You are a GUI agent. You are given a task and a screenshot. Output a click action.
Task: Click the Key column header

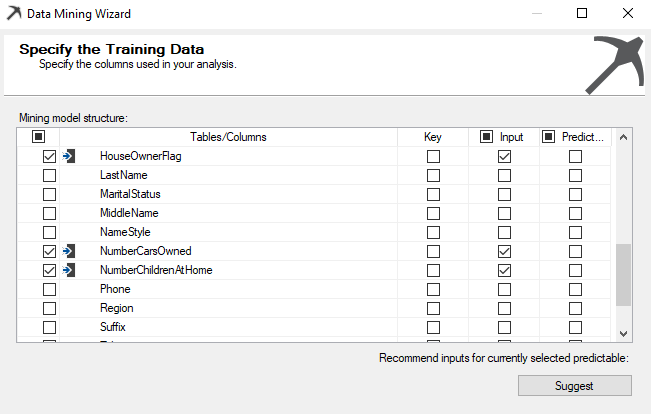pos(432,137)
